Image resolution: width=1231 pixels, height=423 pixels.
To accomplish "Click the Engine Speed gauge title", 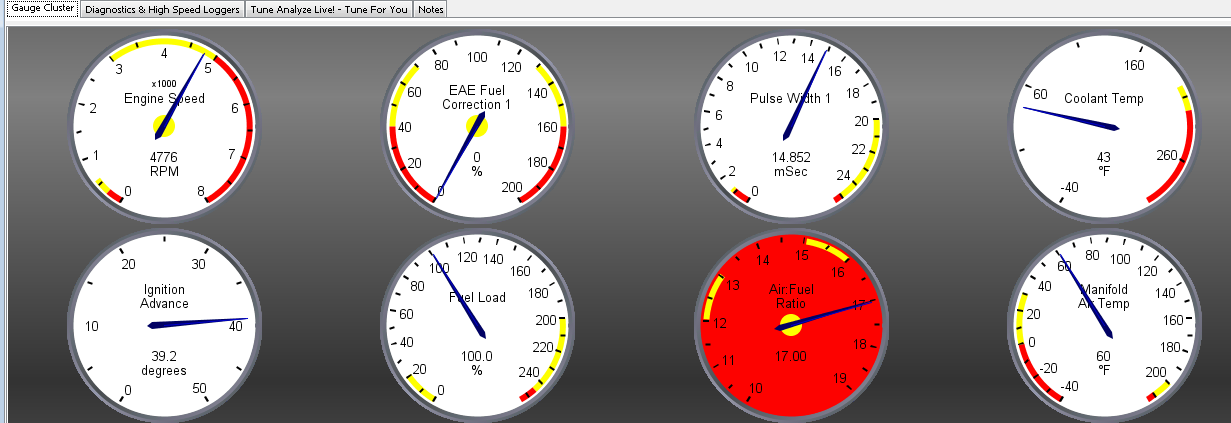I will coord(164,98).
